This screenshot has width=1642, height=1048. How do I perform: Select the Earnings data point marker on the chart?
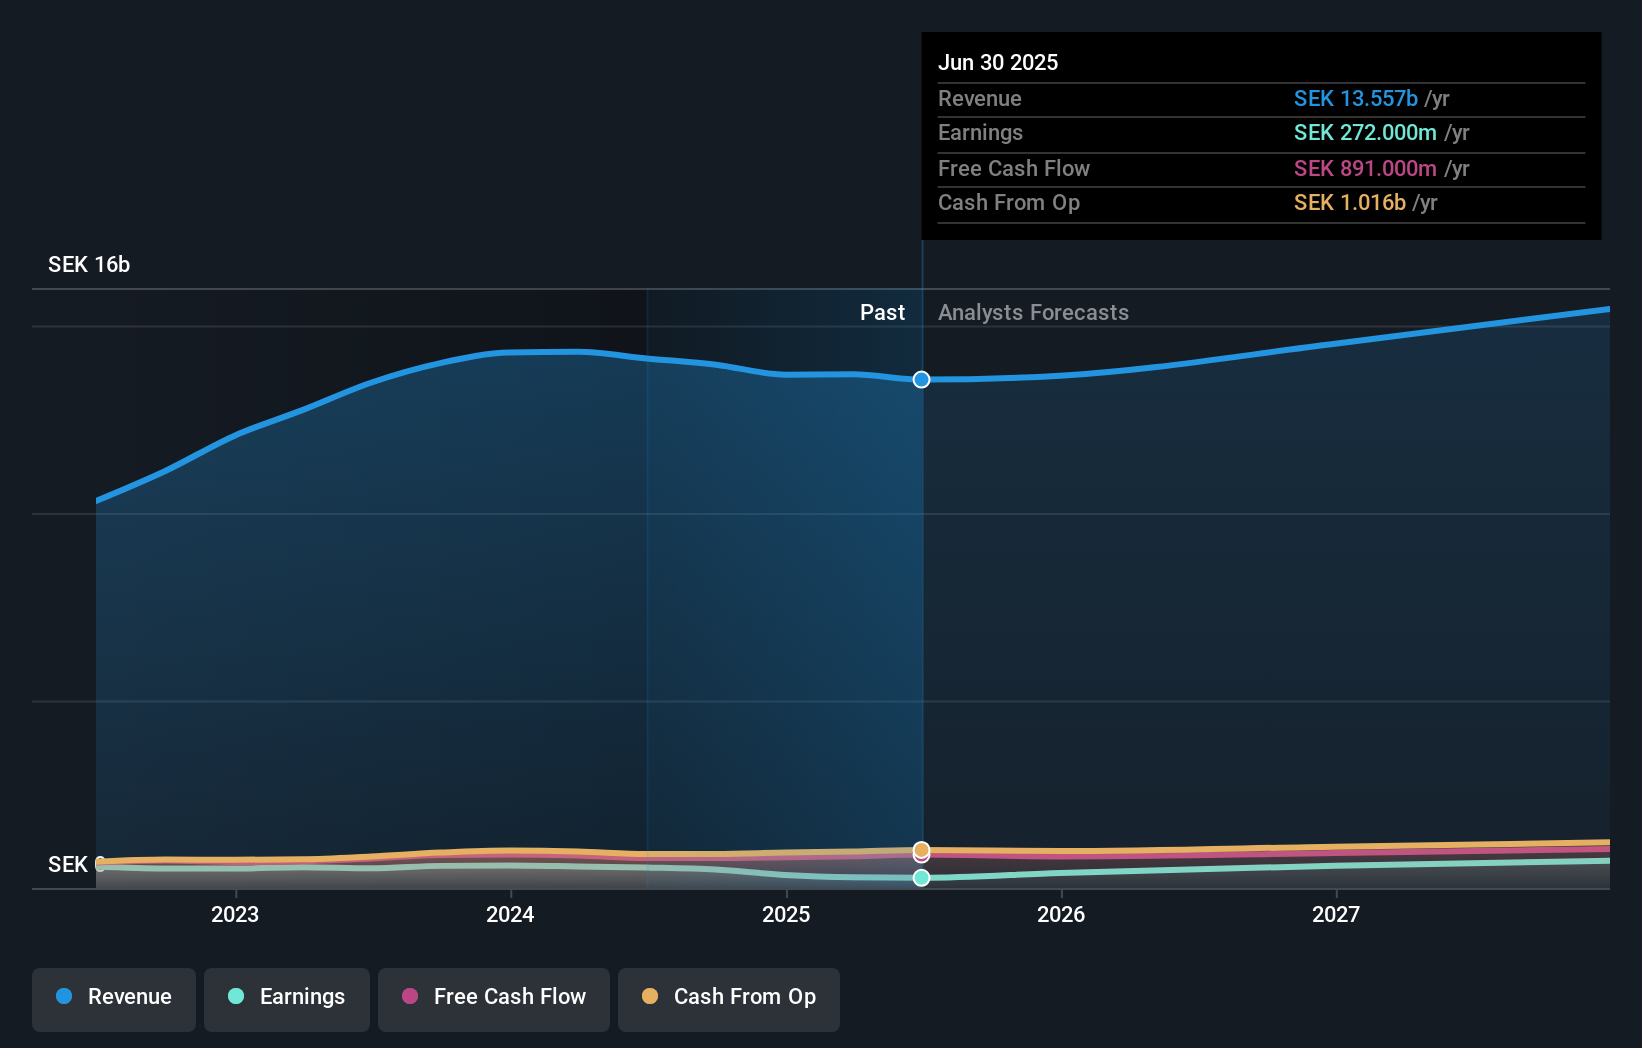click(921, 878)
